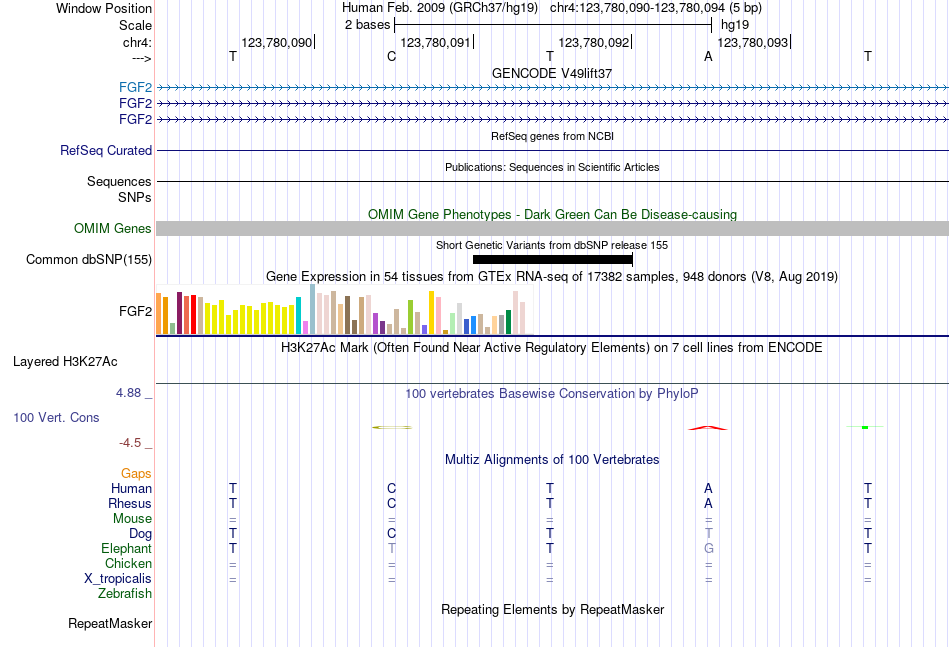Screen dimensions: 950x647
Task: Click the Zebrafish species label
Action: (125, 594)
